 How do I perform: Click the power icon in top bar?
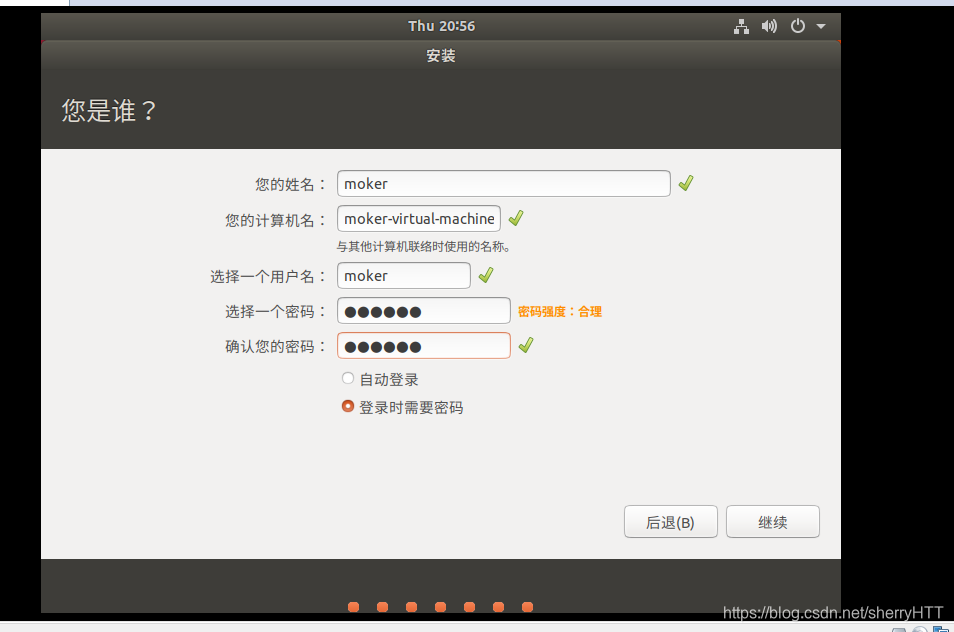click(x=798, y=26)
